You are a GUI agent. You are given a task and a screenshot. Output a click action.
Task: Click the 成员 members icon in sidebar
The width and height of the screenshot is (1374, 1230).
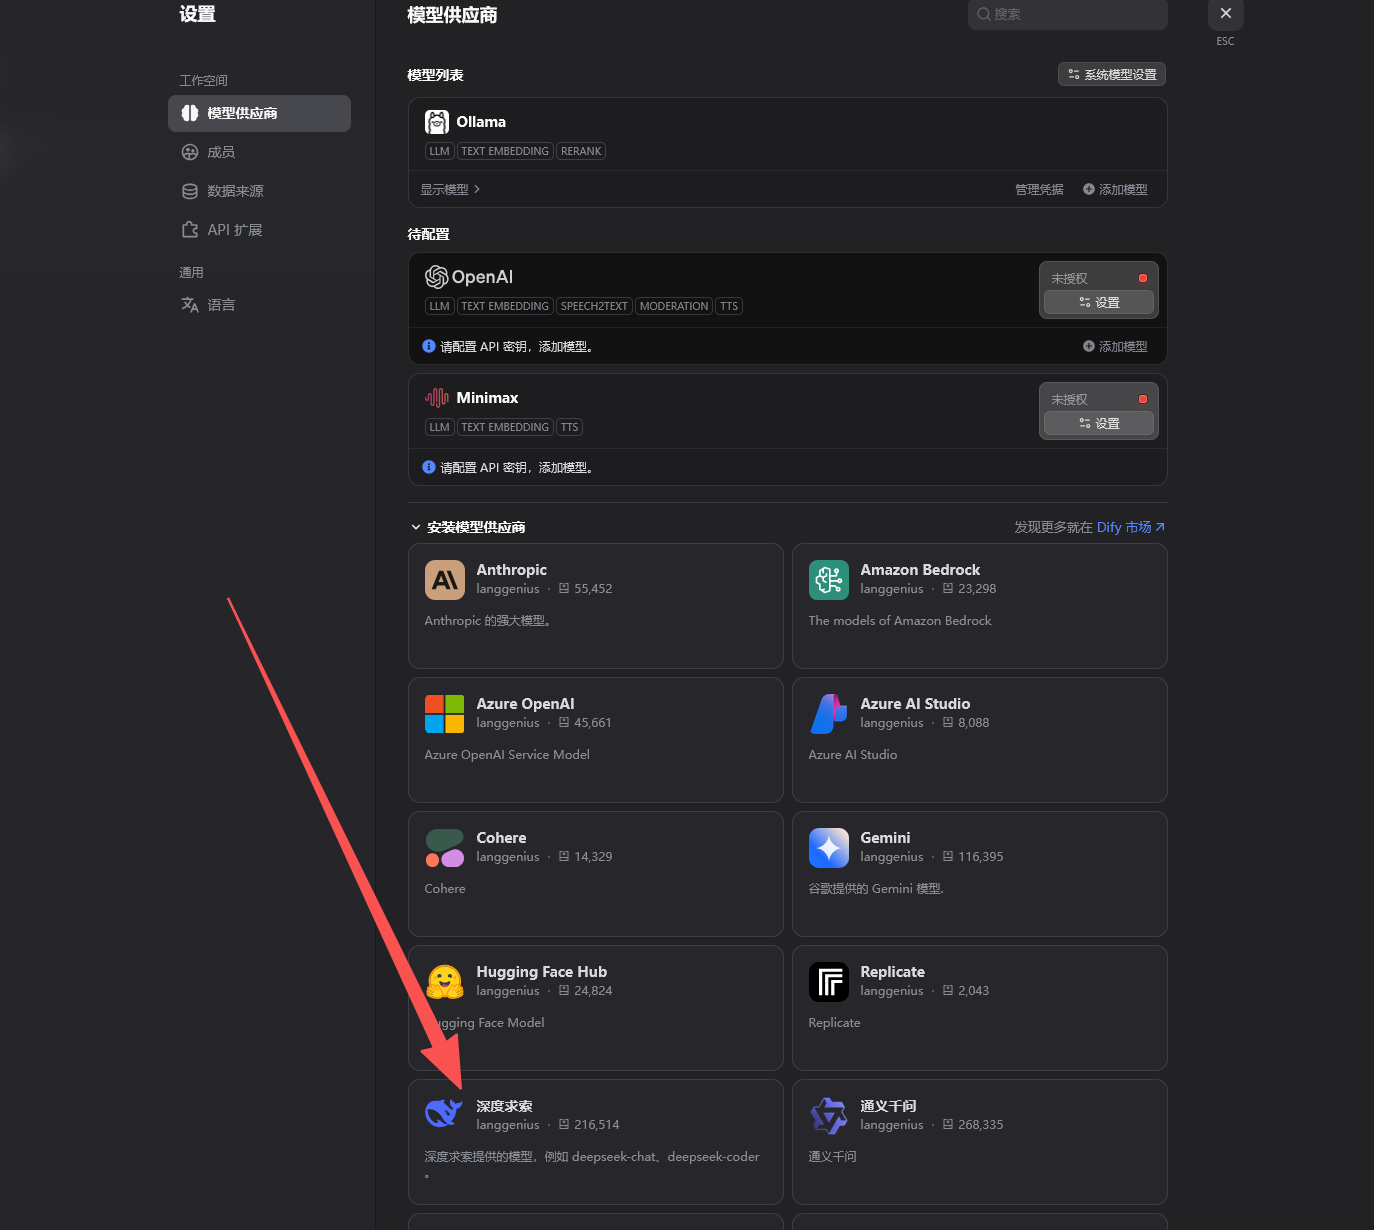(x=190, y=152)
